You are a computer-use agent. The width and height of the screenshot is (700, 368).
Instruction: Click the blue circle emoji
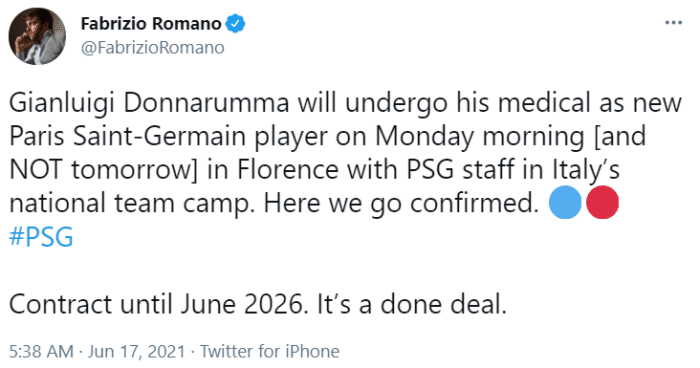point(565,202)
